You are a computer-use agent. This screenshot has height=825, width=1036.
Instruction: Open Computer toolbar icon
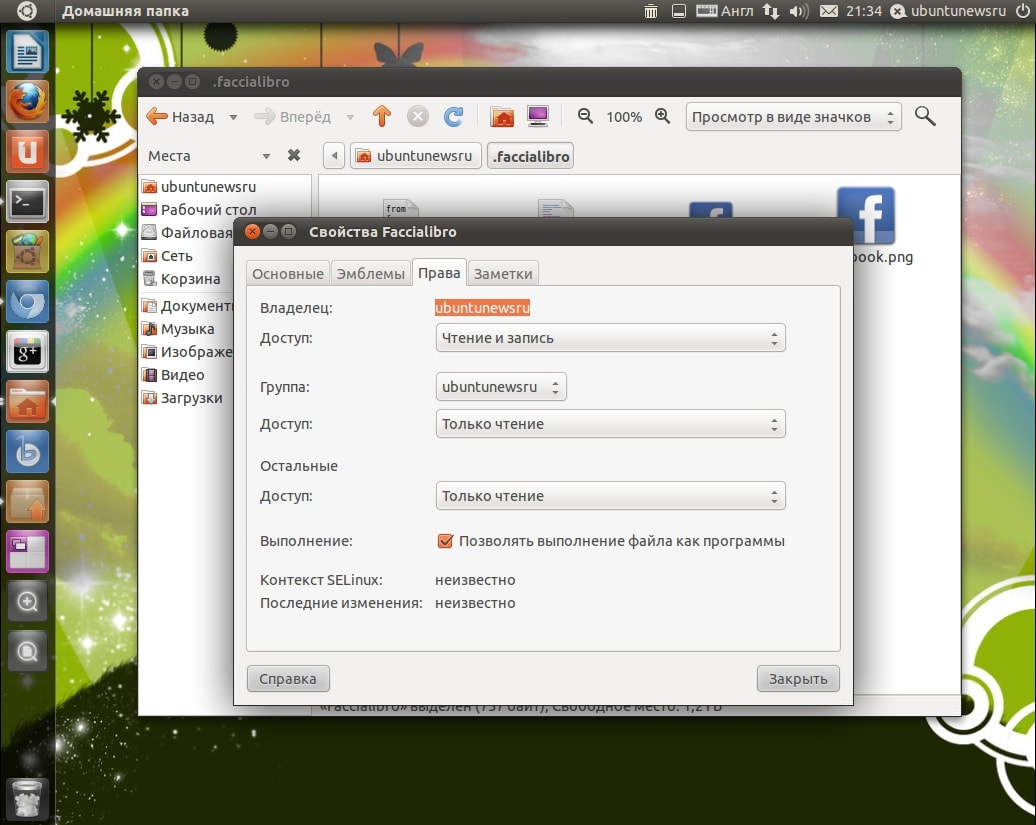(x=538, y=117)
